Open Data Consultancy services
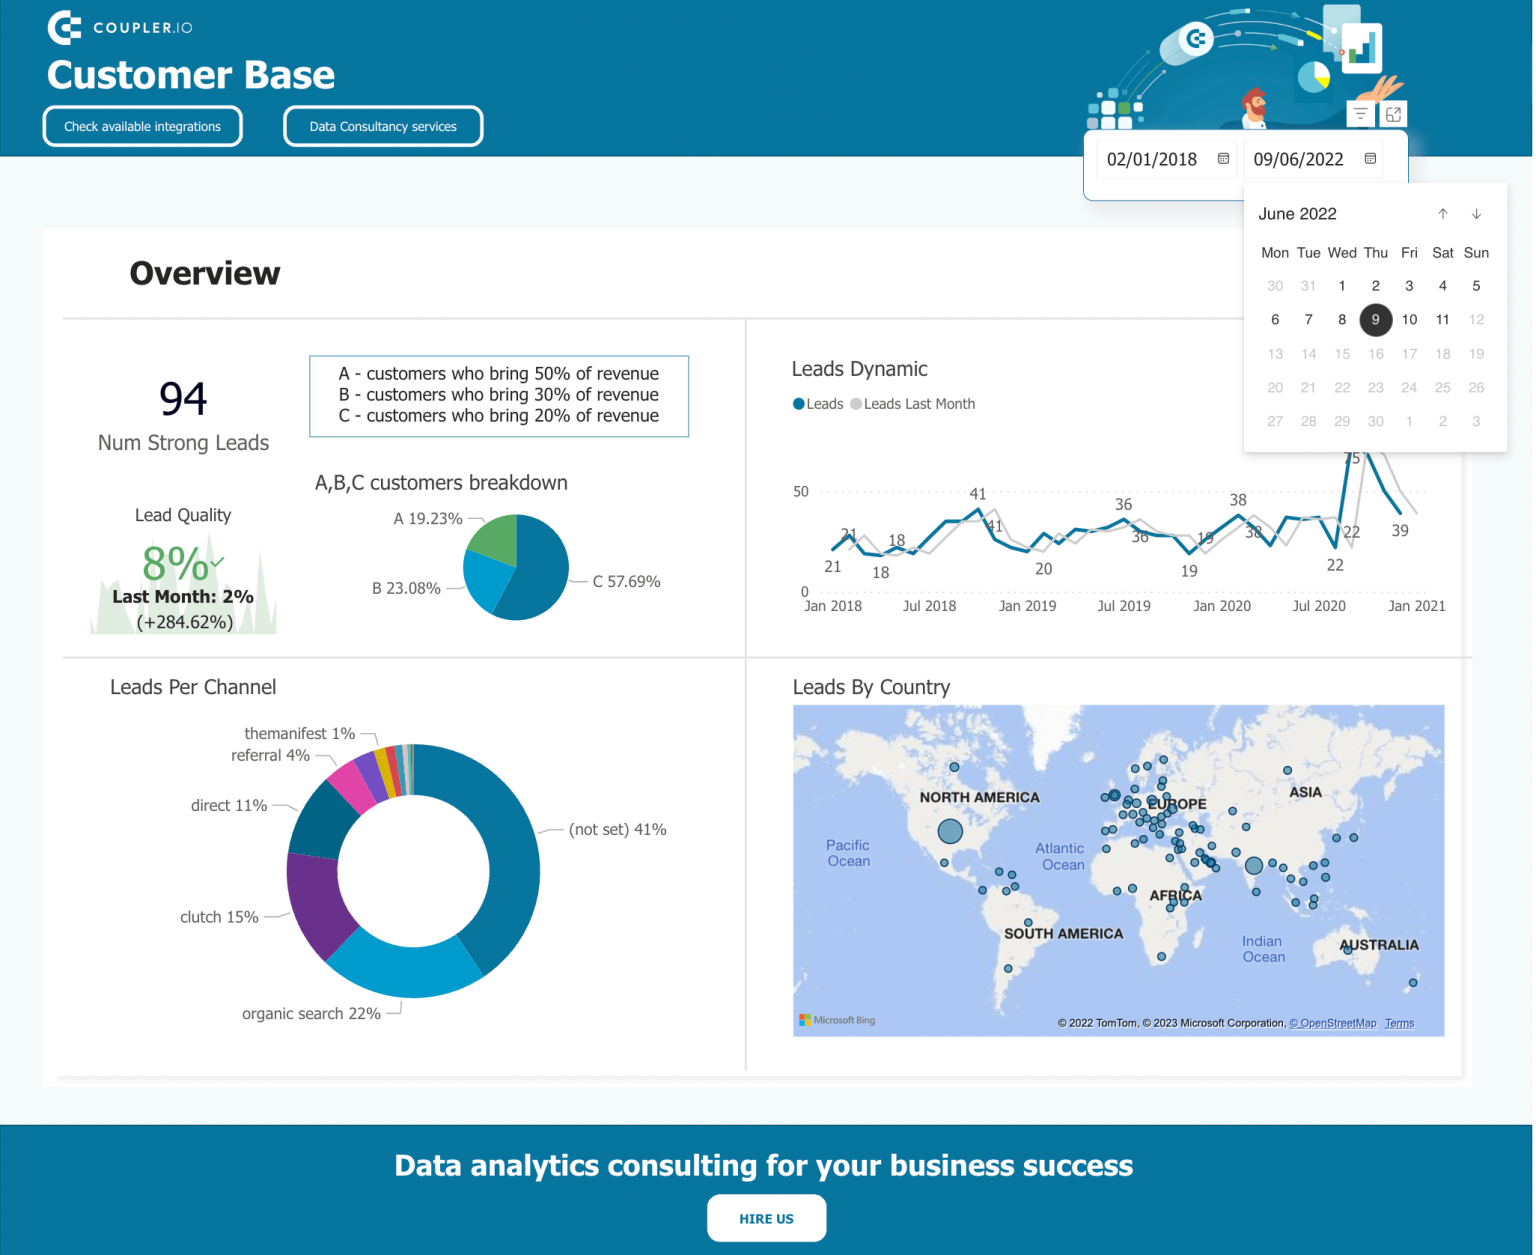Screen dimensions: 1536x1255 (383, 126)
